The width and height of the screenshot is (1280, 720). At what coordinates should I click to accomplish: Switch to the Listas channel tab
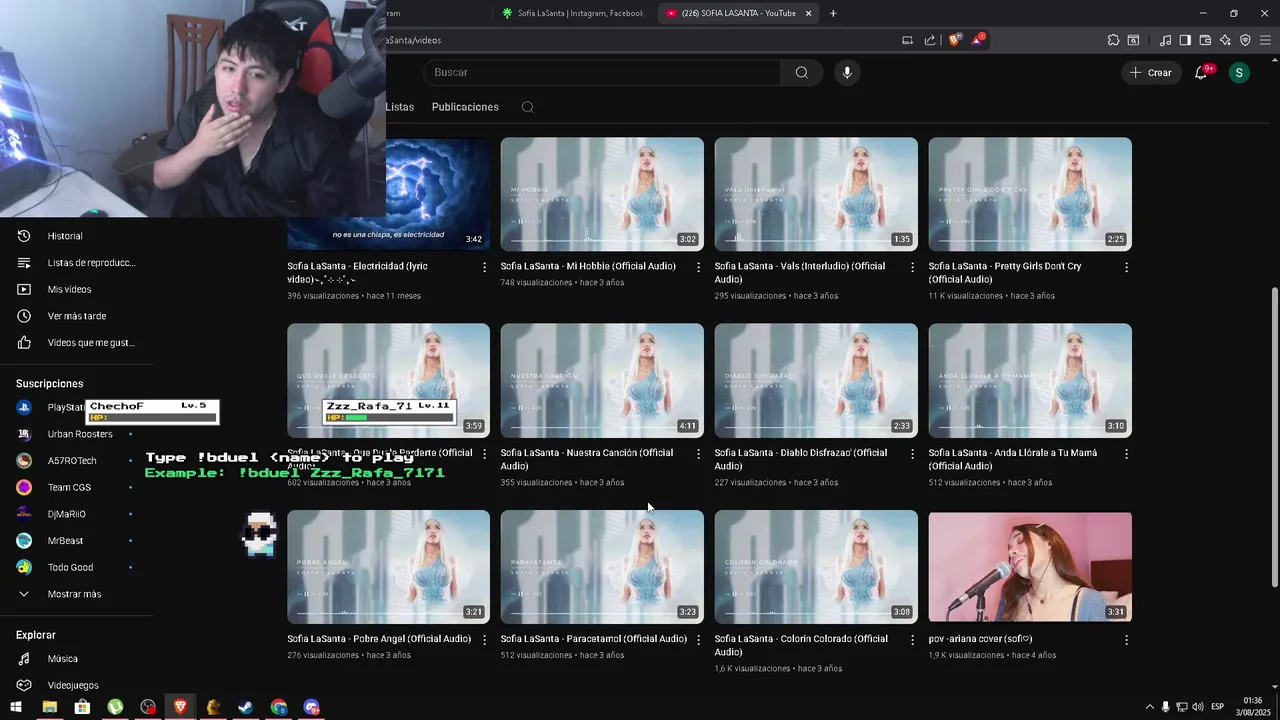399,107
